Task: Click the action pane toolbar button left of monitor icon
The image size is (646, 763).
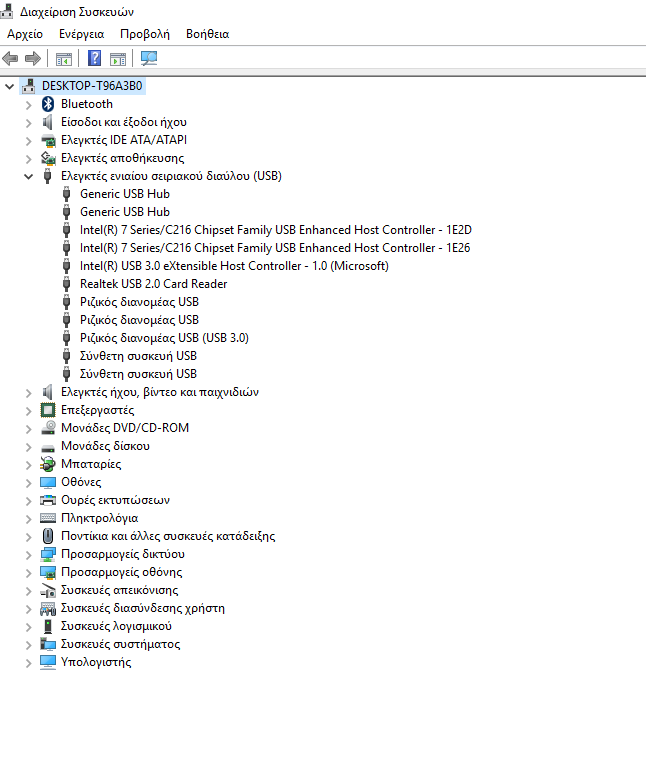Action: pyautogui.click(x=118, y=58)
